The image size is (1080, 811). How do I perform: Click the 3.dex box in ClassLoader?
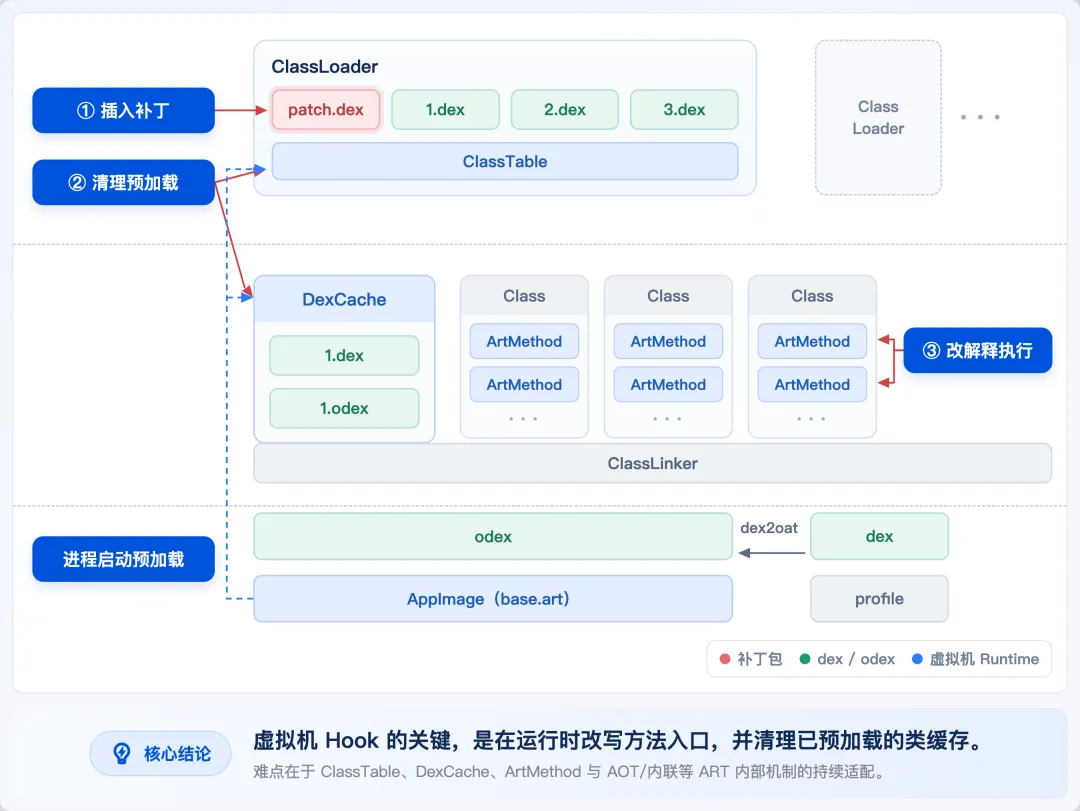pyautogui.click(x=684, y=110)
